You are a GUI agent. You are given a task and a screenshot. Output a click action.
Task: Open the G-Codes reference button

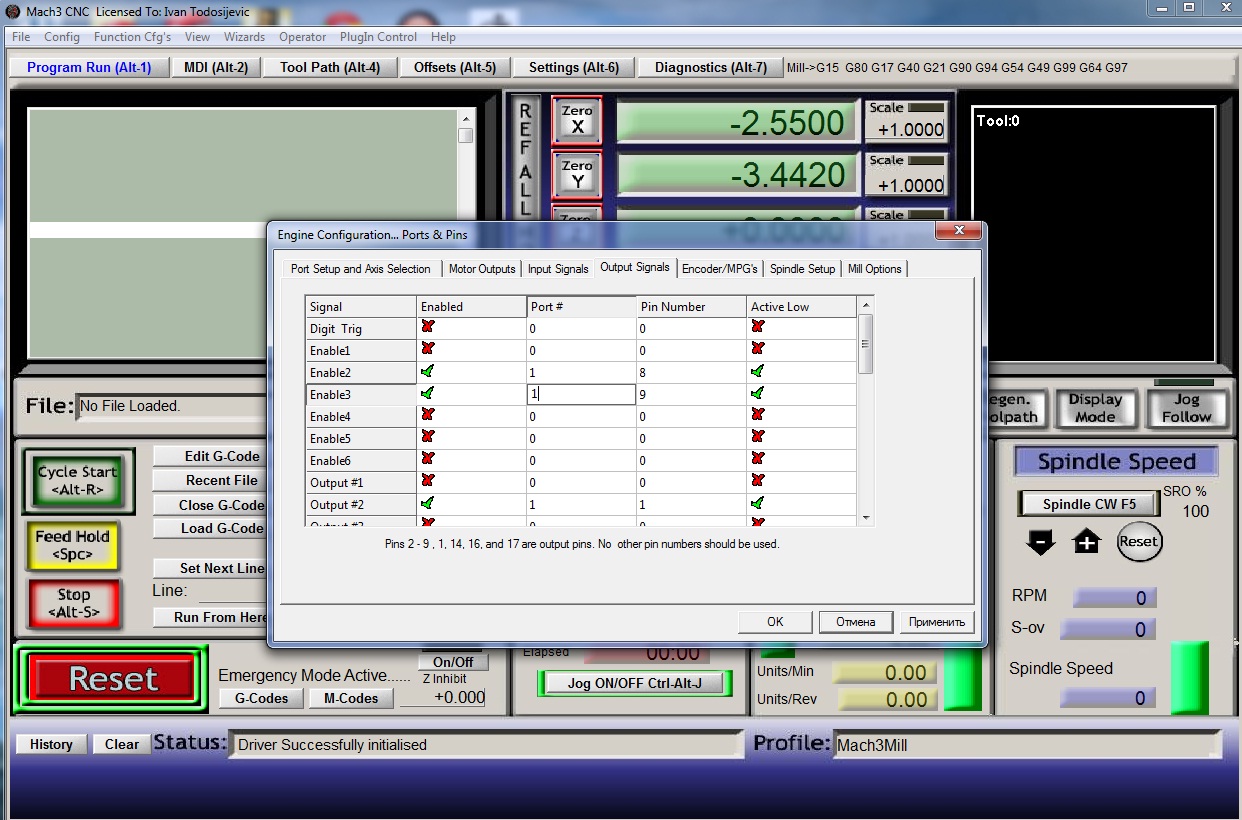261,698
